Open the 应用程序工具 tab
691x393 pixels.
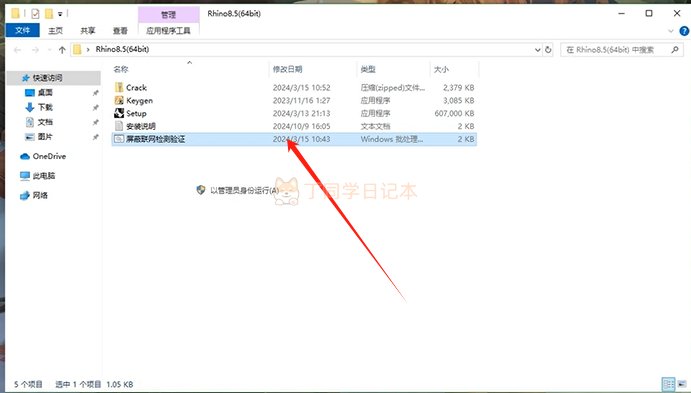pos(168,30)
